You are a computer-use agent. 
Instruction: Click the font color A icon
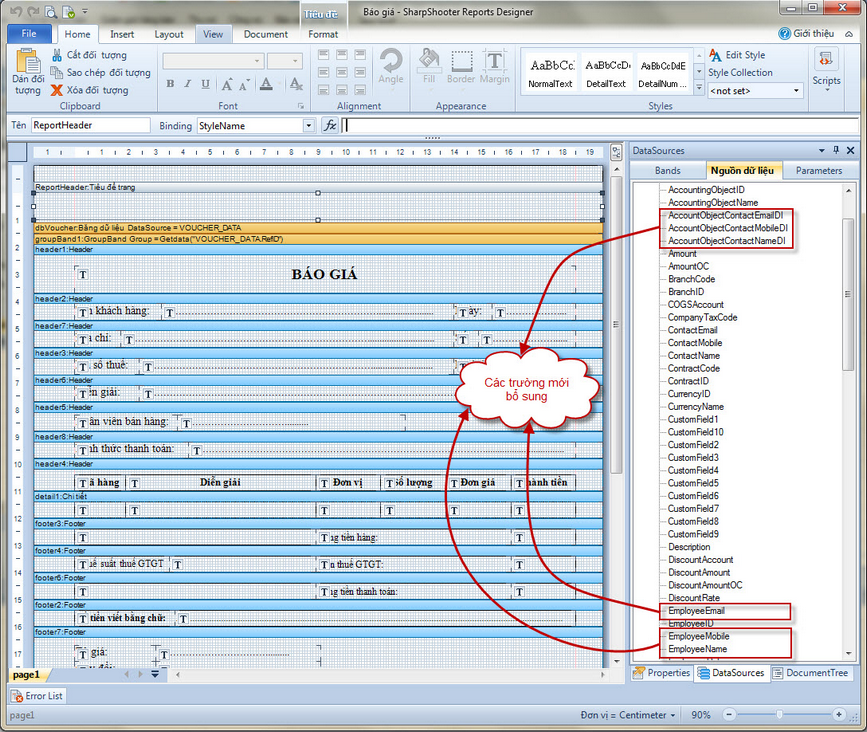tap(267, 84)
